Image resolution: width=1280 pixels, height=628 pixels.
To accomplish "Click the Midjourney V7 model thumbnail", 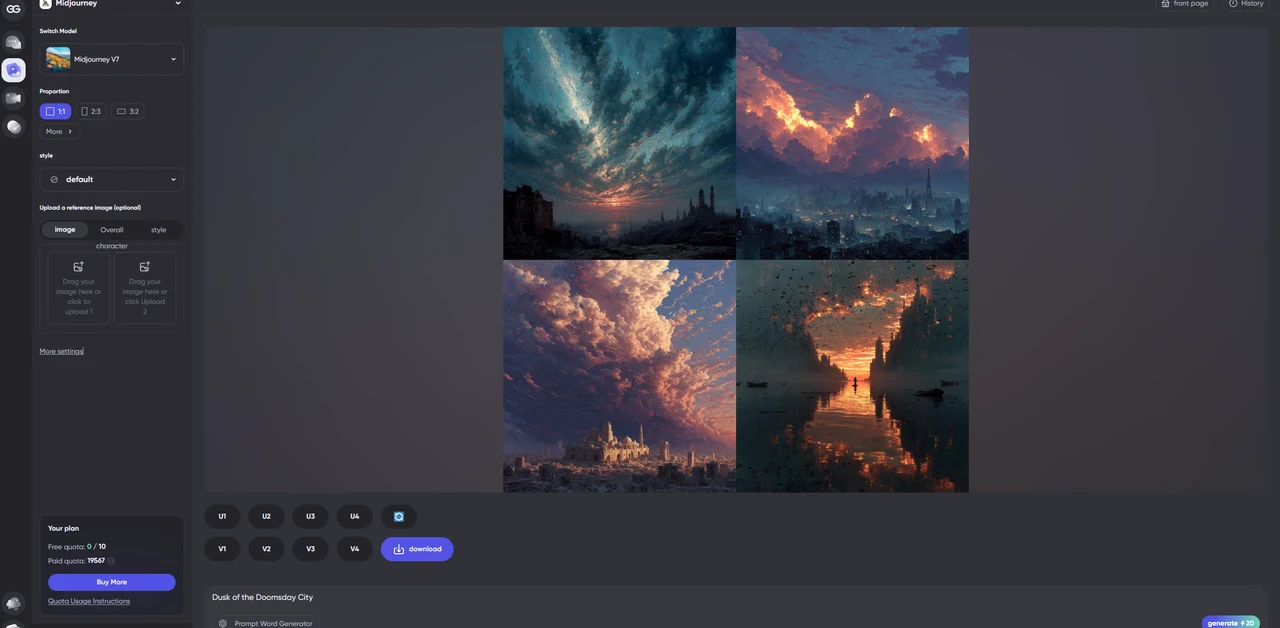I will [58, 59].
